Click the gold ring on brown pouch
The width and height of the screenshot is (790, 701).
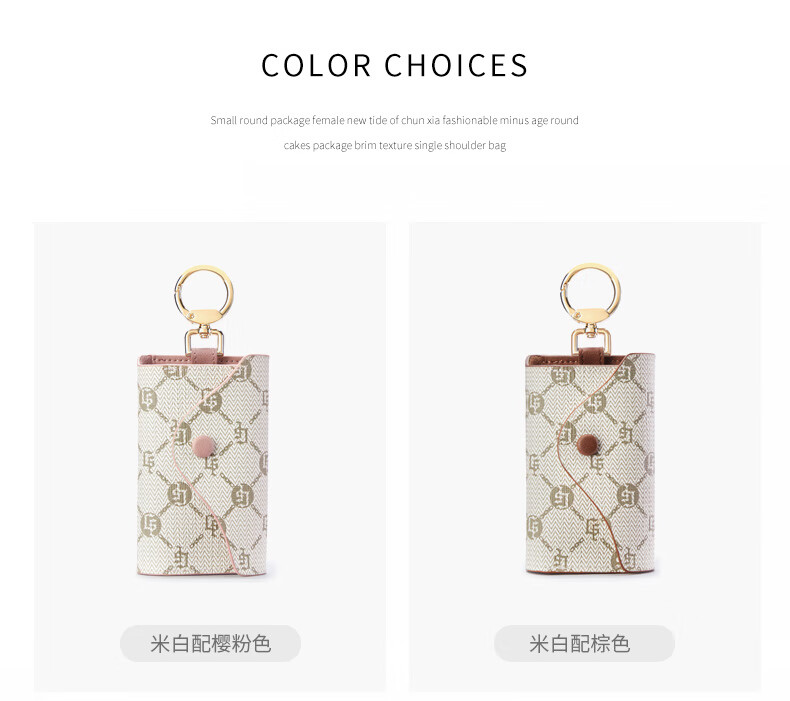click(x=590, y=291)
